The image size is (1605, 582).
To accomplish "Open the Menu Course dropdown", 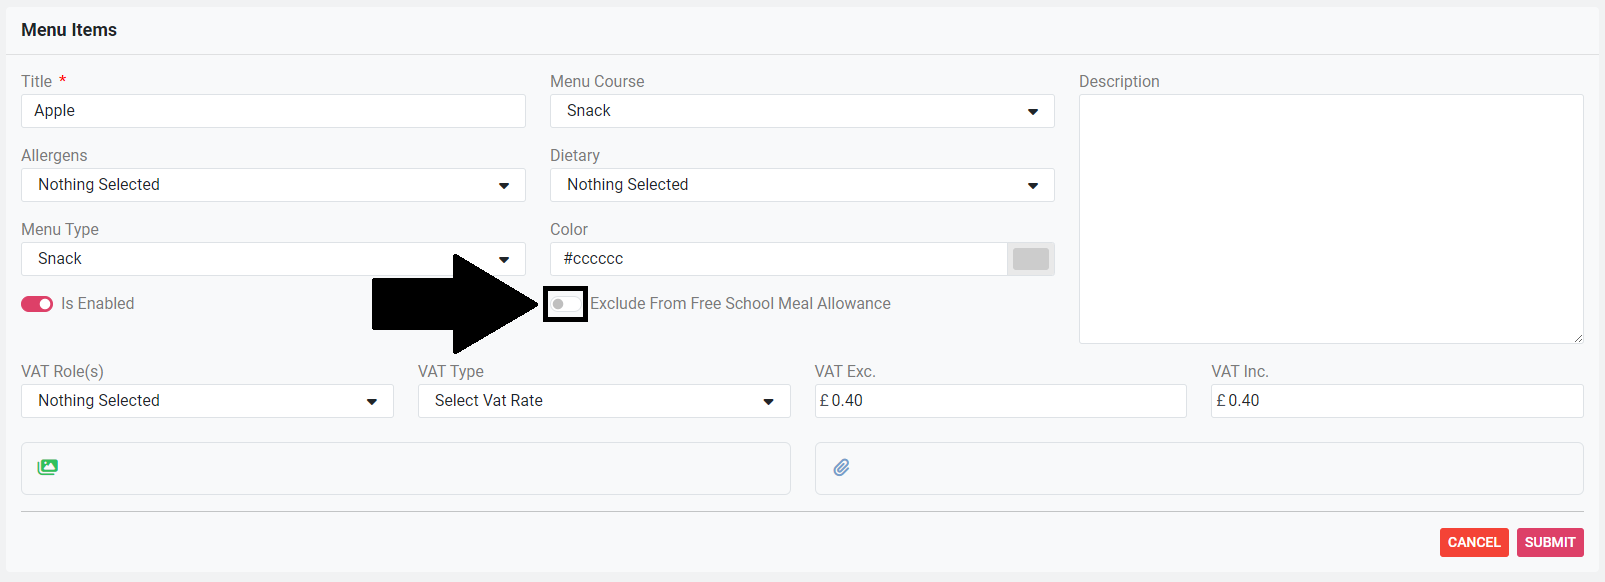I will coord(802,111).
